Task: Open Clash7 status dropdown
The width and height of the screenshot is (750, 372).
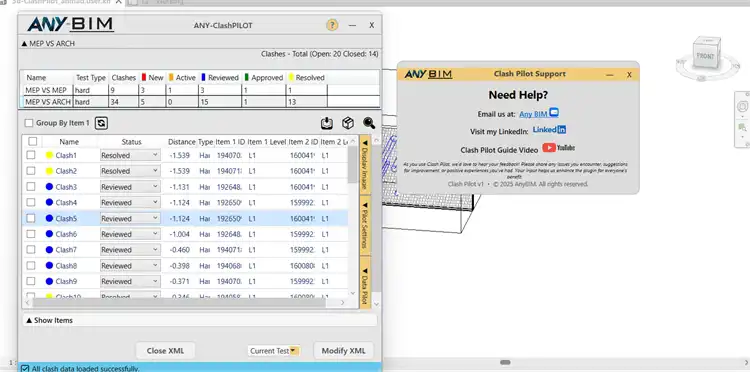Action: (130, 250)
